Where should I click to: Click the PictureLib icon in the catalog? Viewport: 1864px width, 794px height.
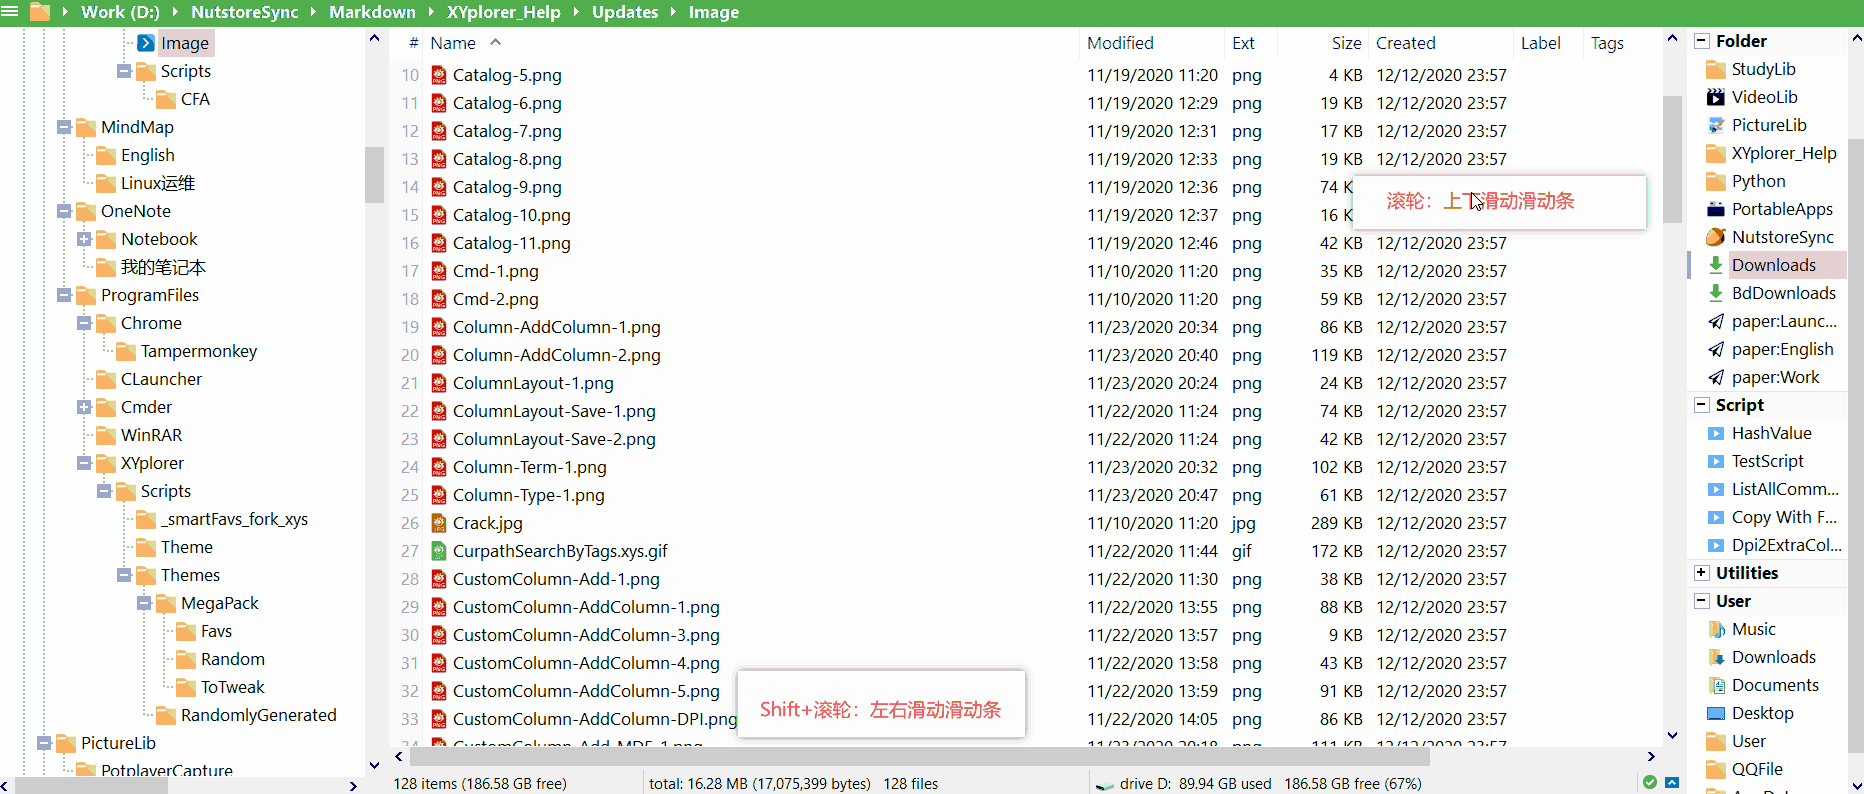pyautogui.click(x=1715, y=125)
